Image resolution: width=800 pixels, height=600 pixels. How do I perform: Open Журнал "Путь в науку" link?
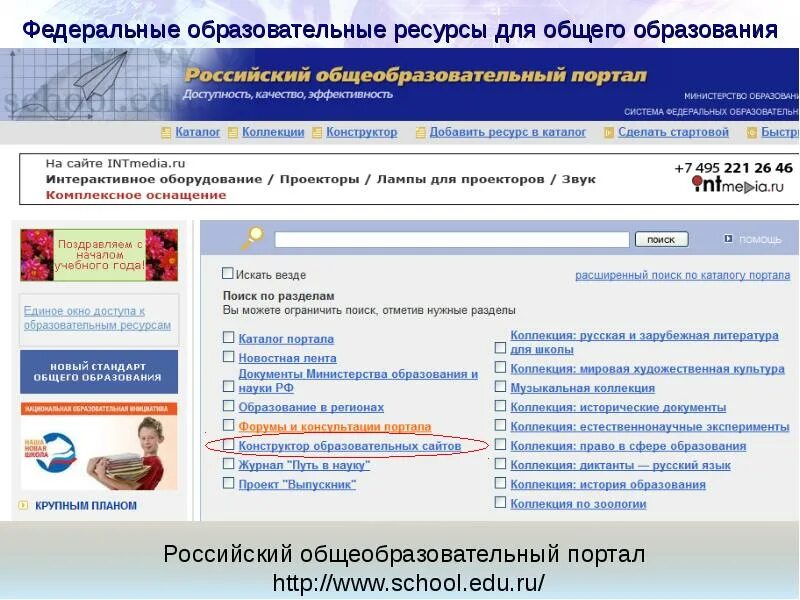point(304,465)
